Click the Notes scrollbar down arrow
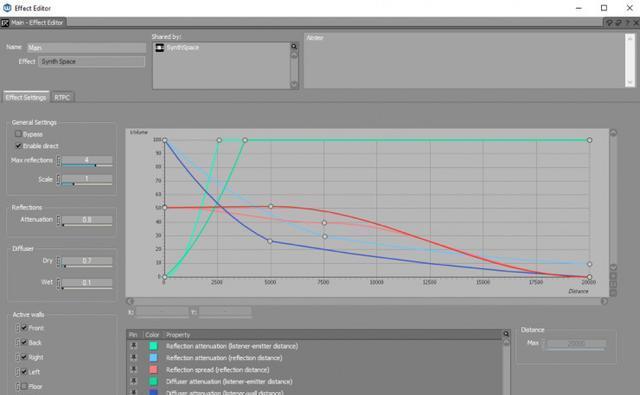The height and width of the screenshot is (395, 640). [x=630, y=82]
